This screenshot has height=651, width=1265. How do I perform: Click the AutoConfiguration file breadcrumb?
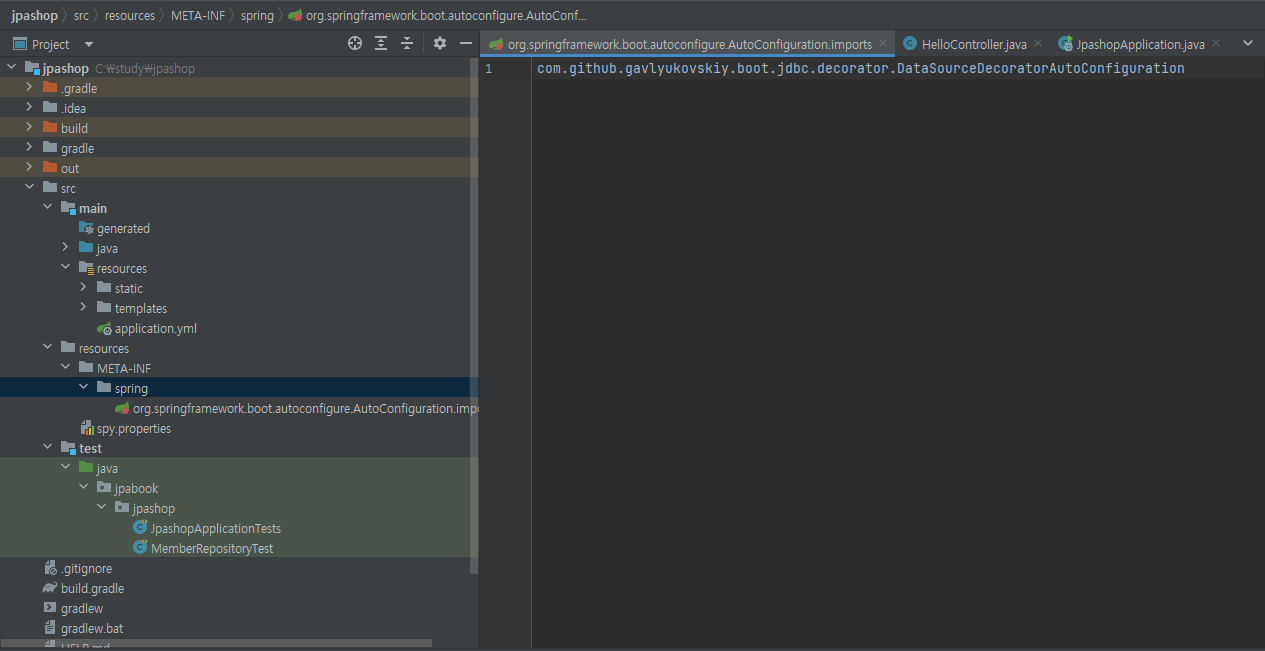point(439,16)
